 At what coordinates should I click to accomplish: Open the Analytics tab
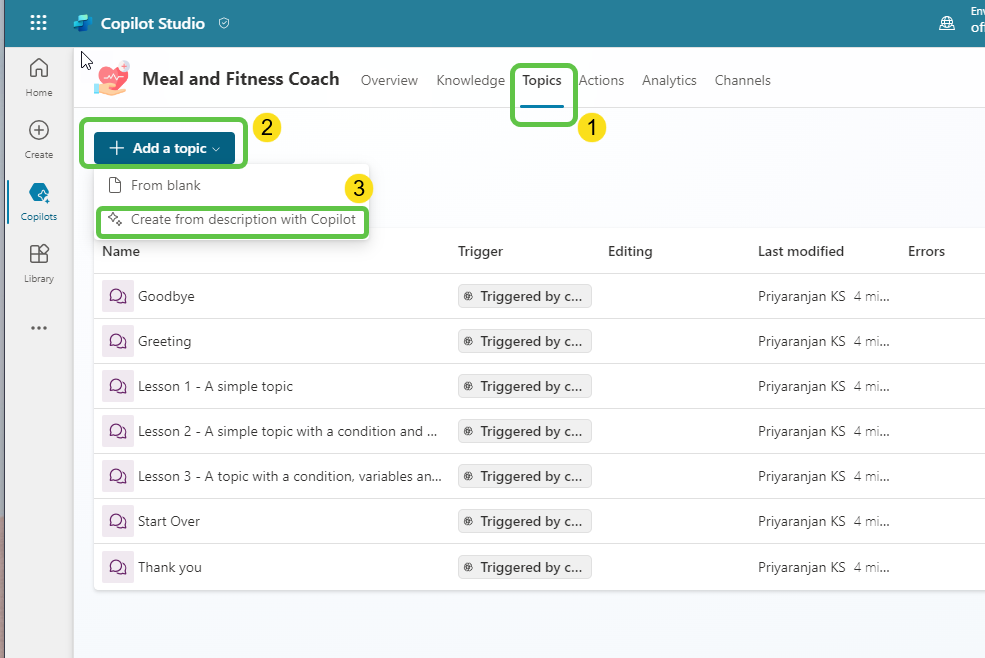(x=669, y=80)
